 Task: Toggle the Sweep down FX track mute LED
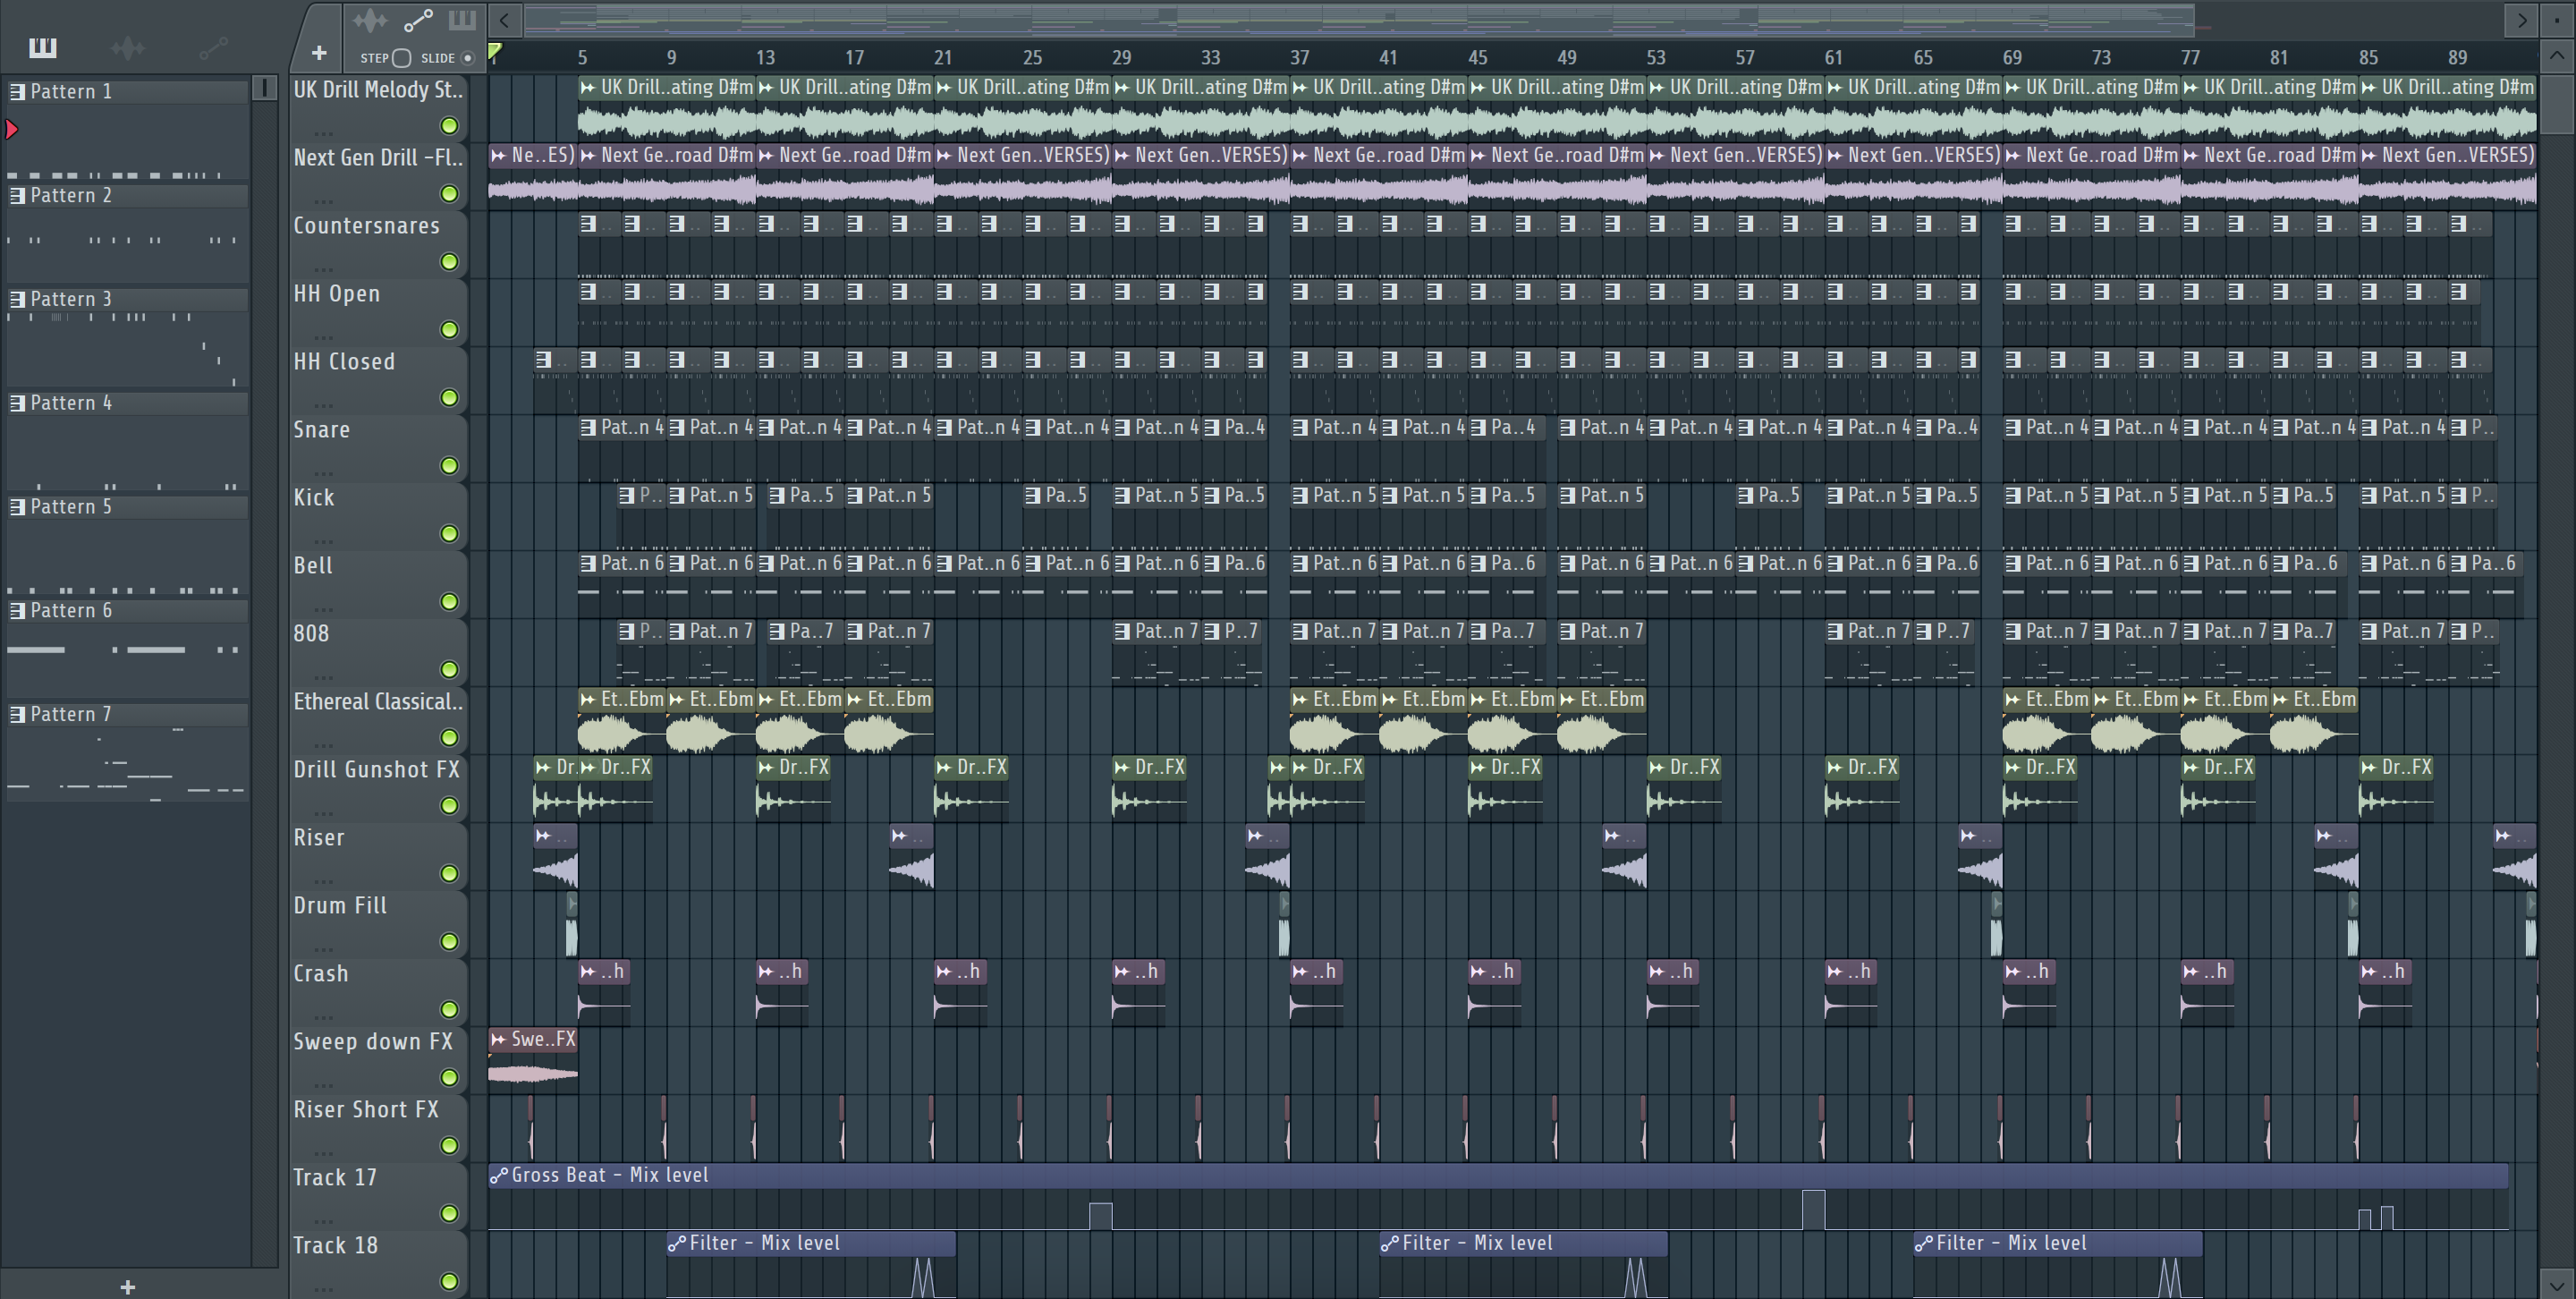(x=449, y=1078)
